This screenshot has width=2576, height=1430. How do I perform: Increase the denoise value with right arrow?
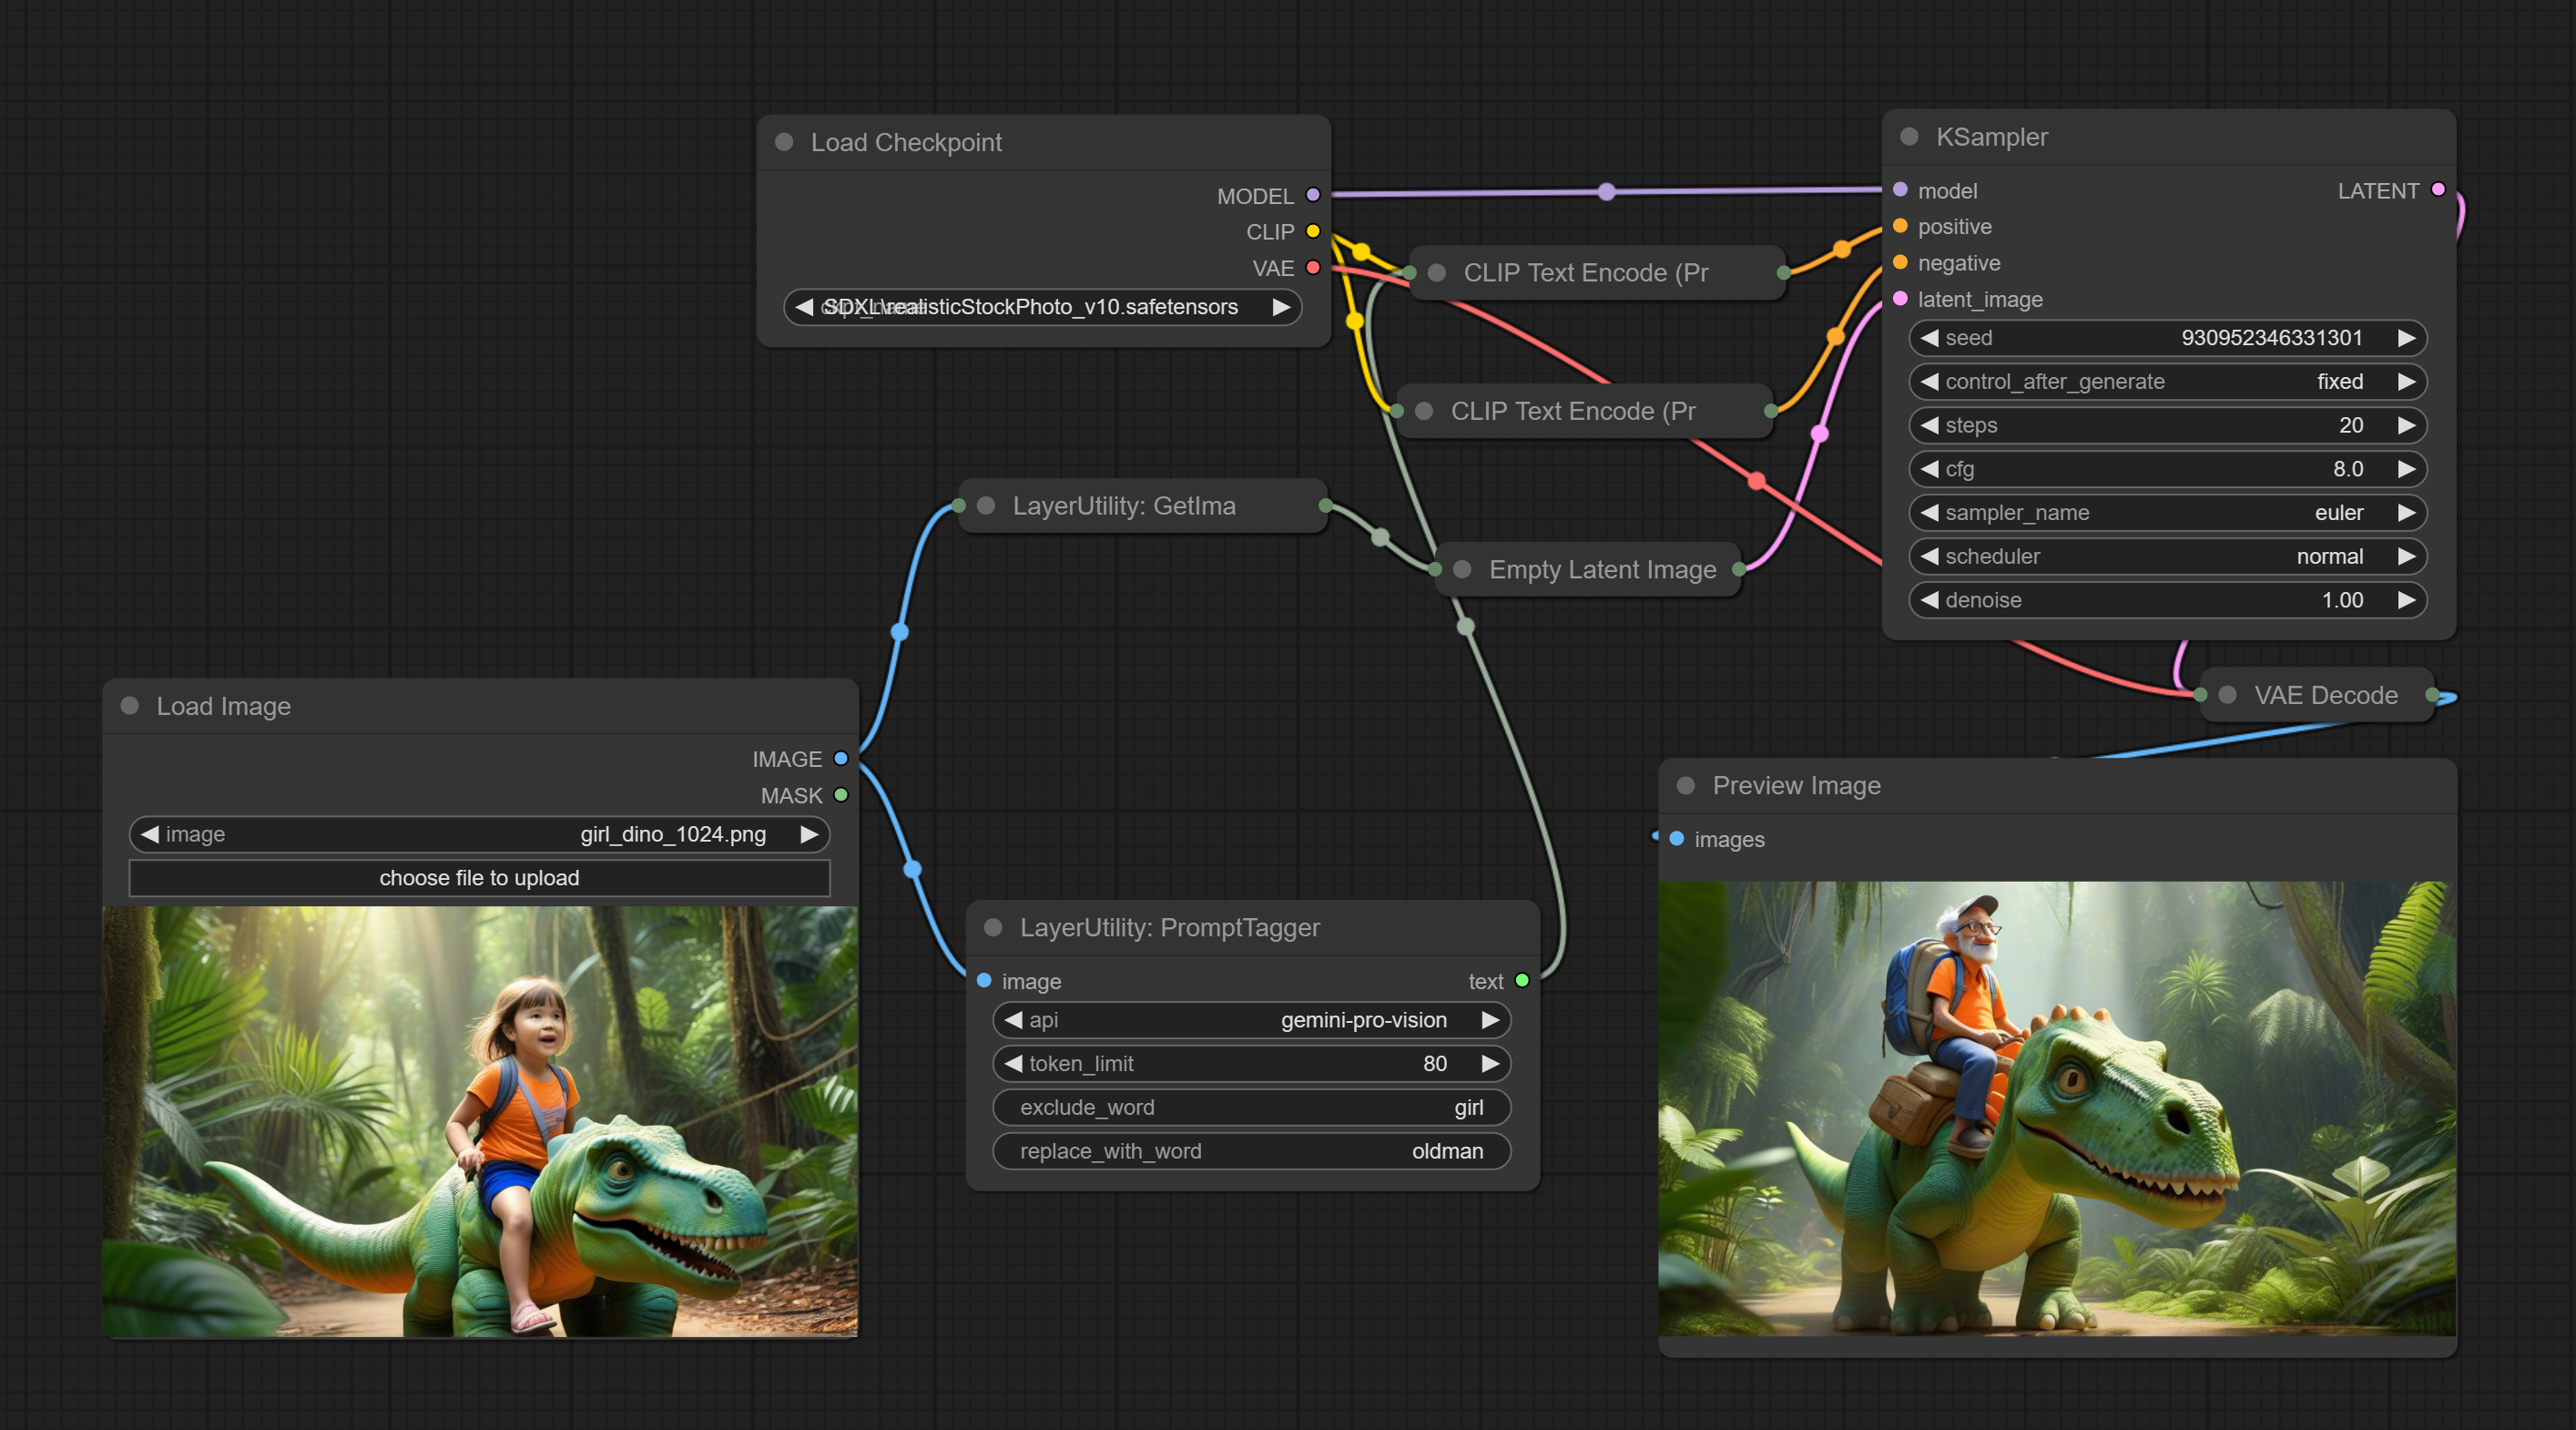[2406, 600]
